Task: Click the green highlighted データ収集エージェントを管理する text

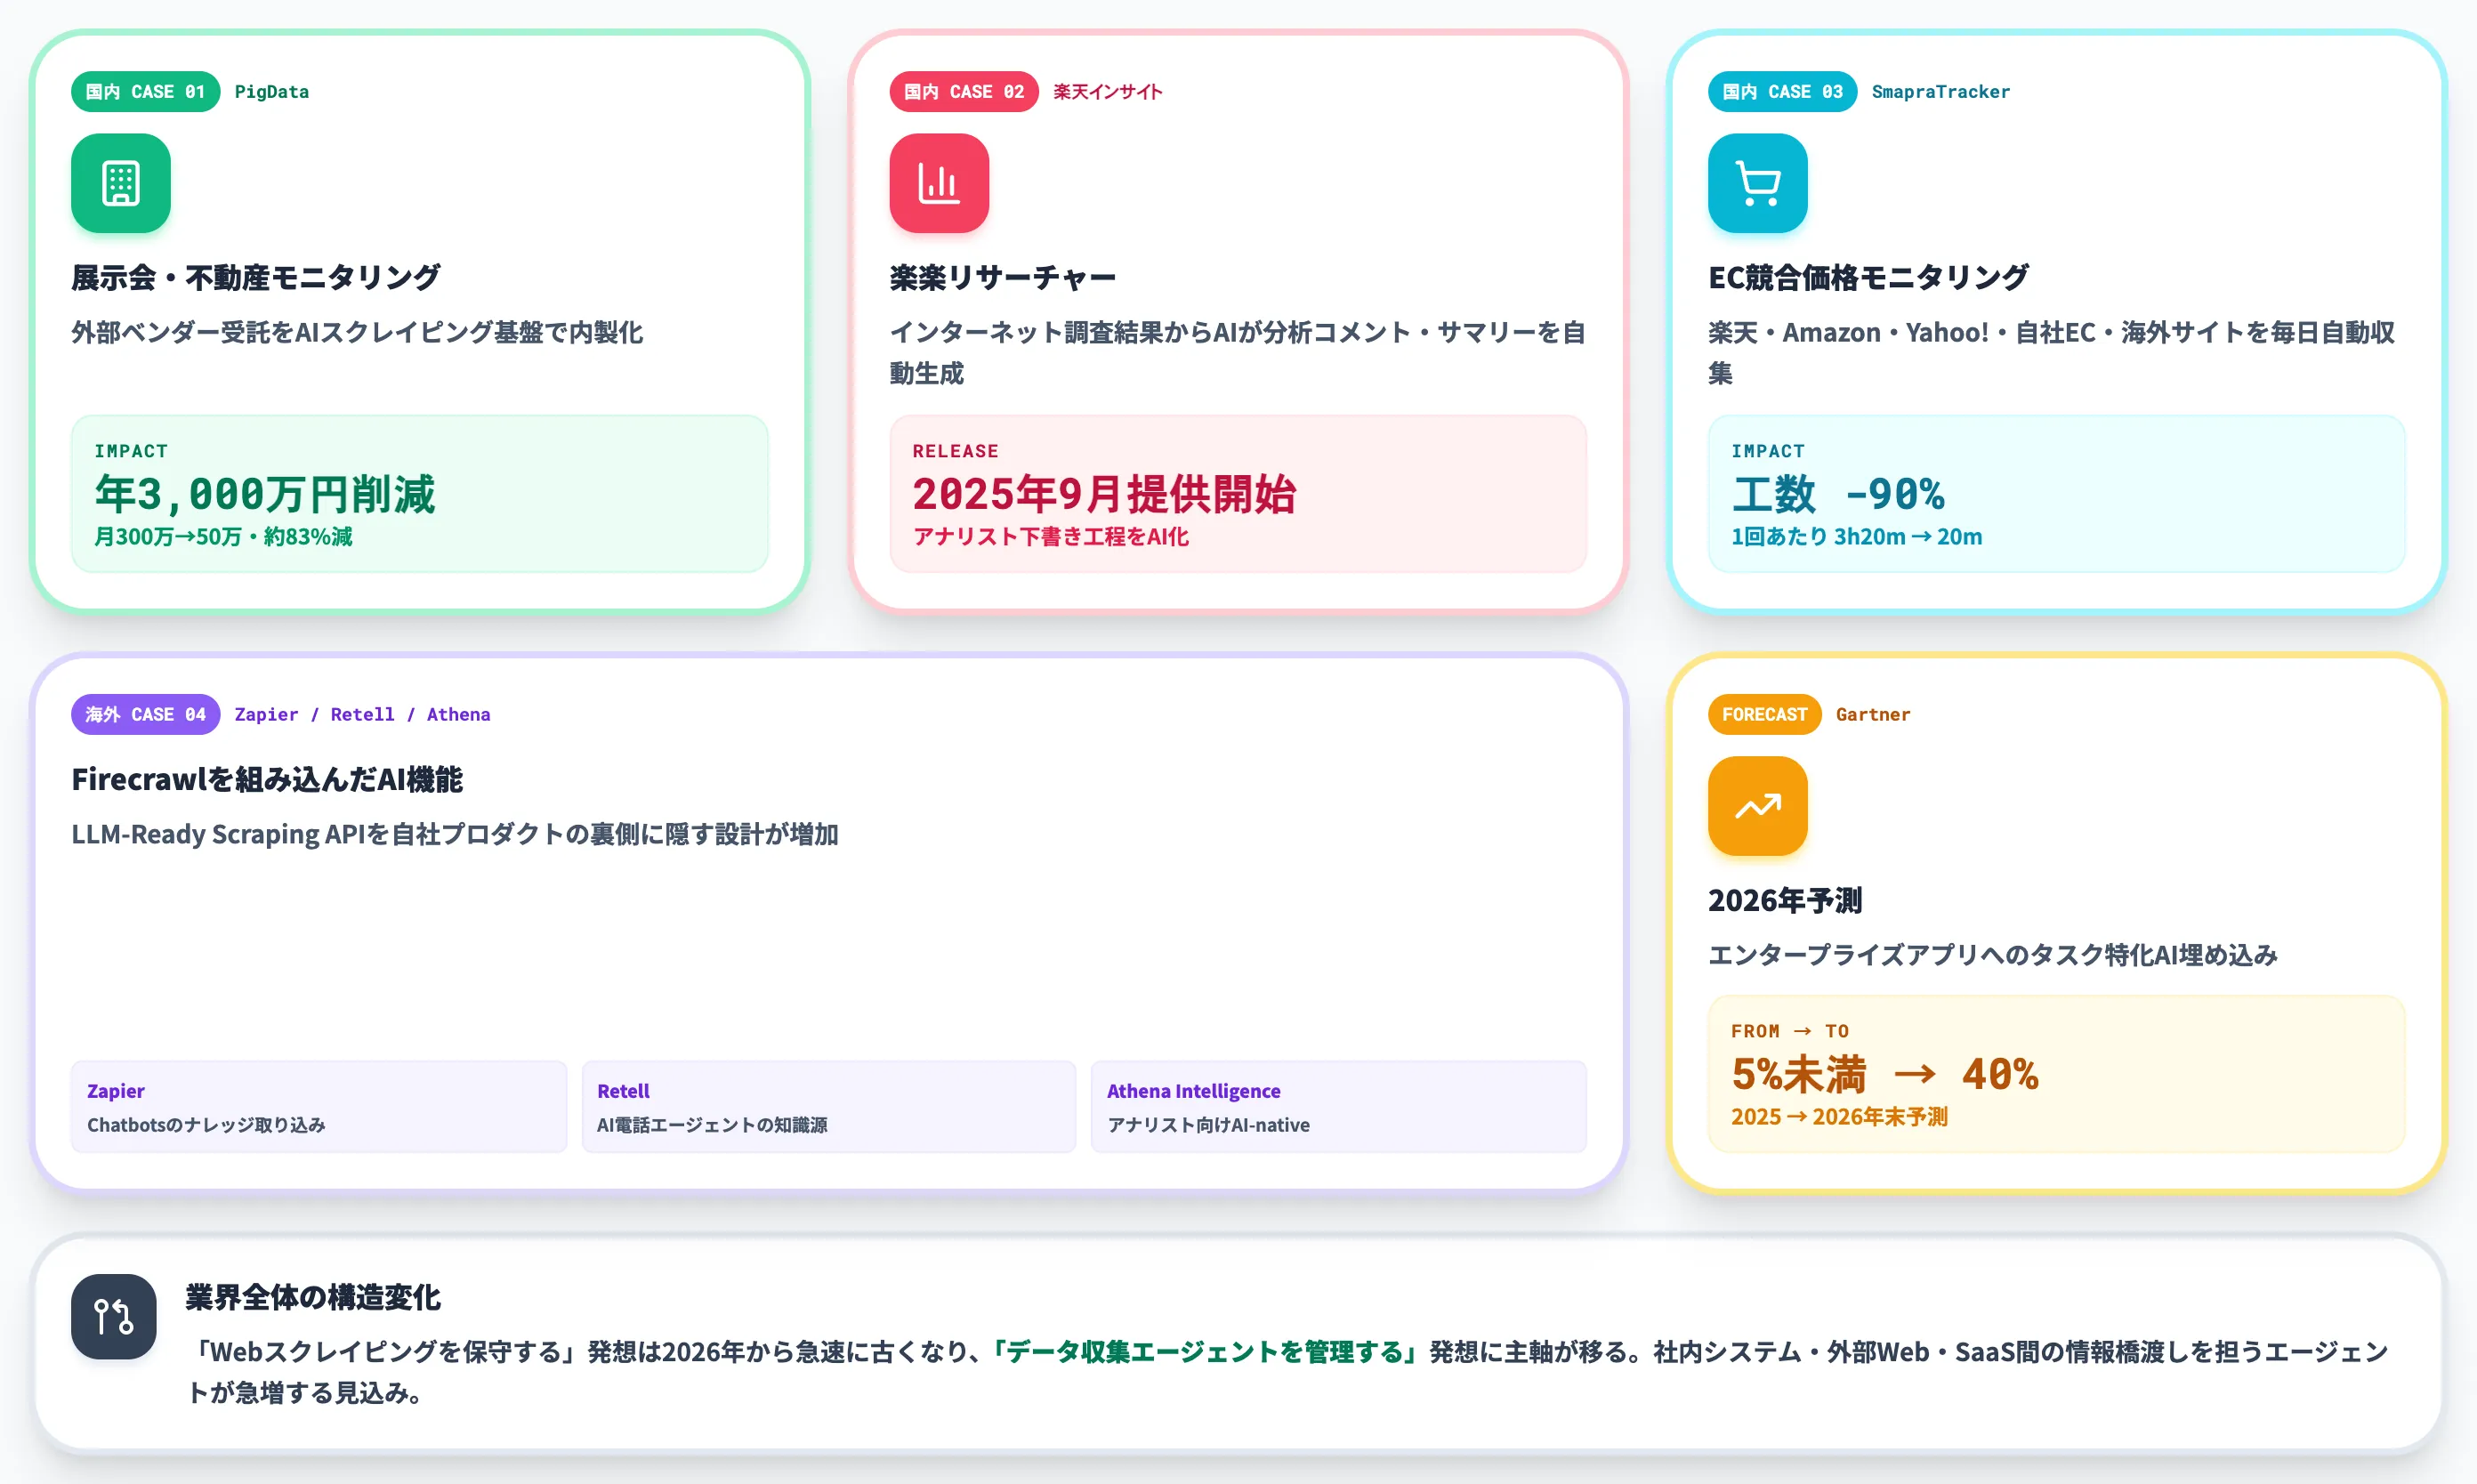Action: click(1204, 1352)
